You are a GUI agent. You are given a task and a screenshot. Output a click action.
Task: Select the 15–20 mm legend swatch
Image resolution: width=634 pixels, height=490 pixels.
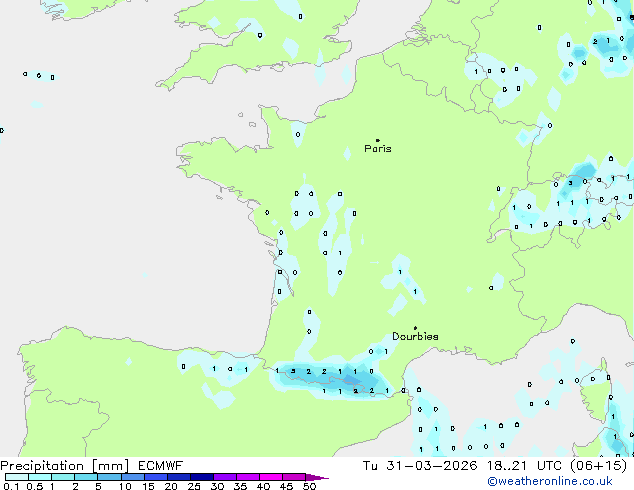155,477
